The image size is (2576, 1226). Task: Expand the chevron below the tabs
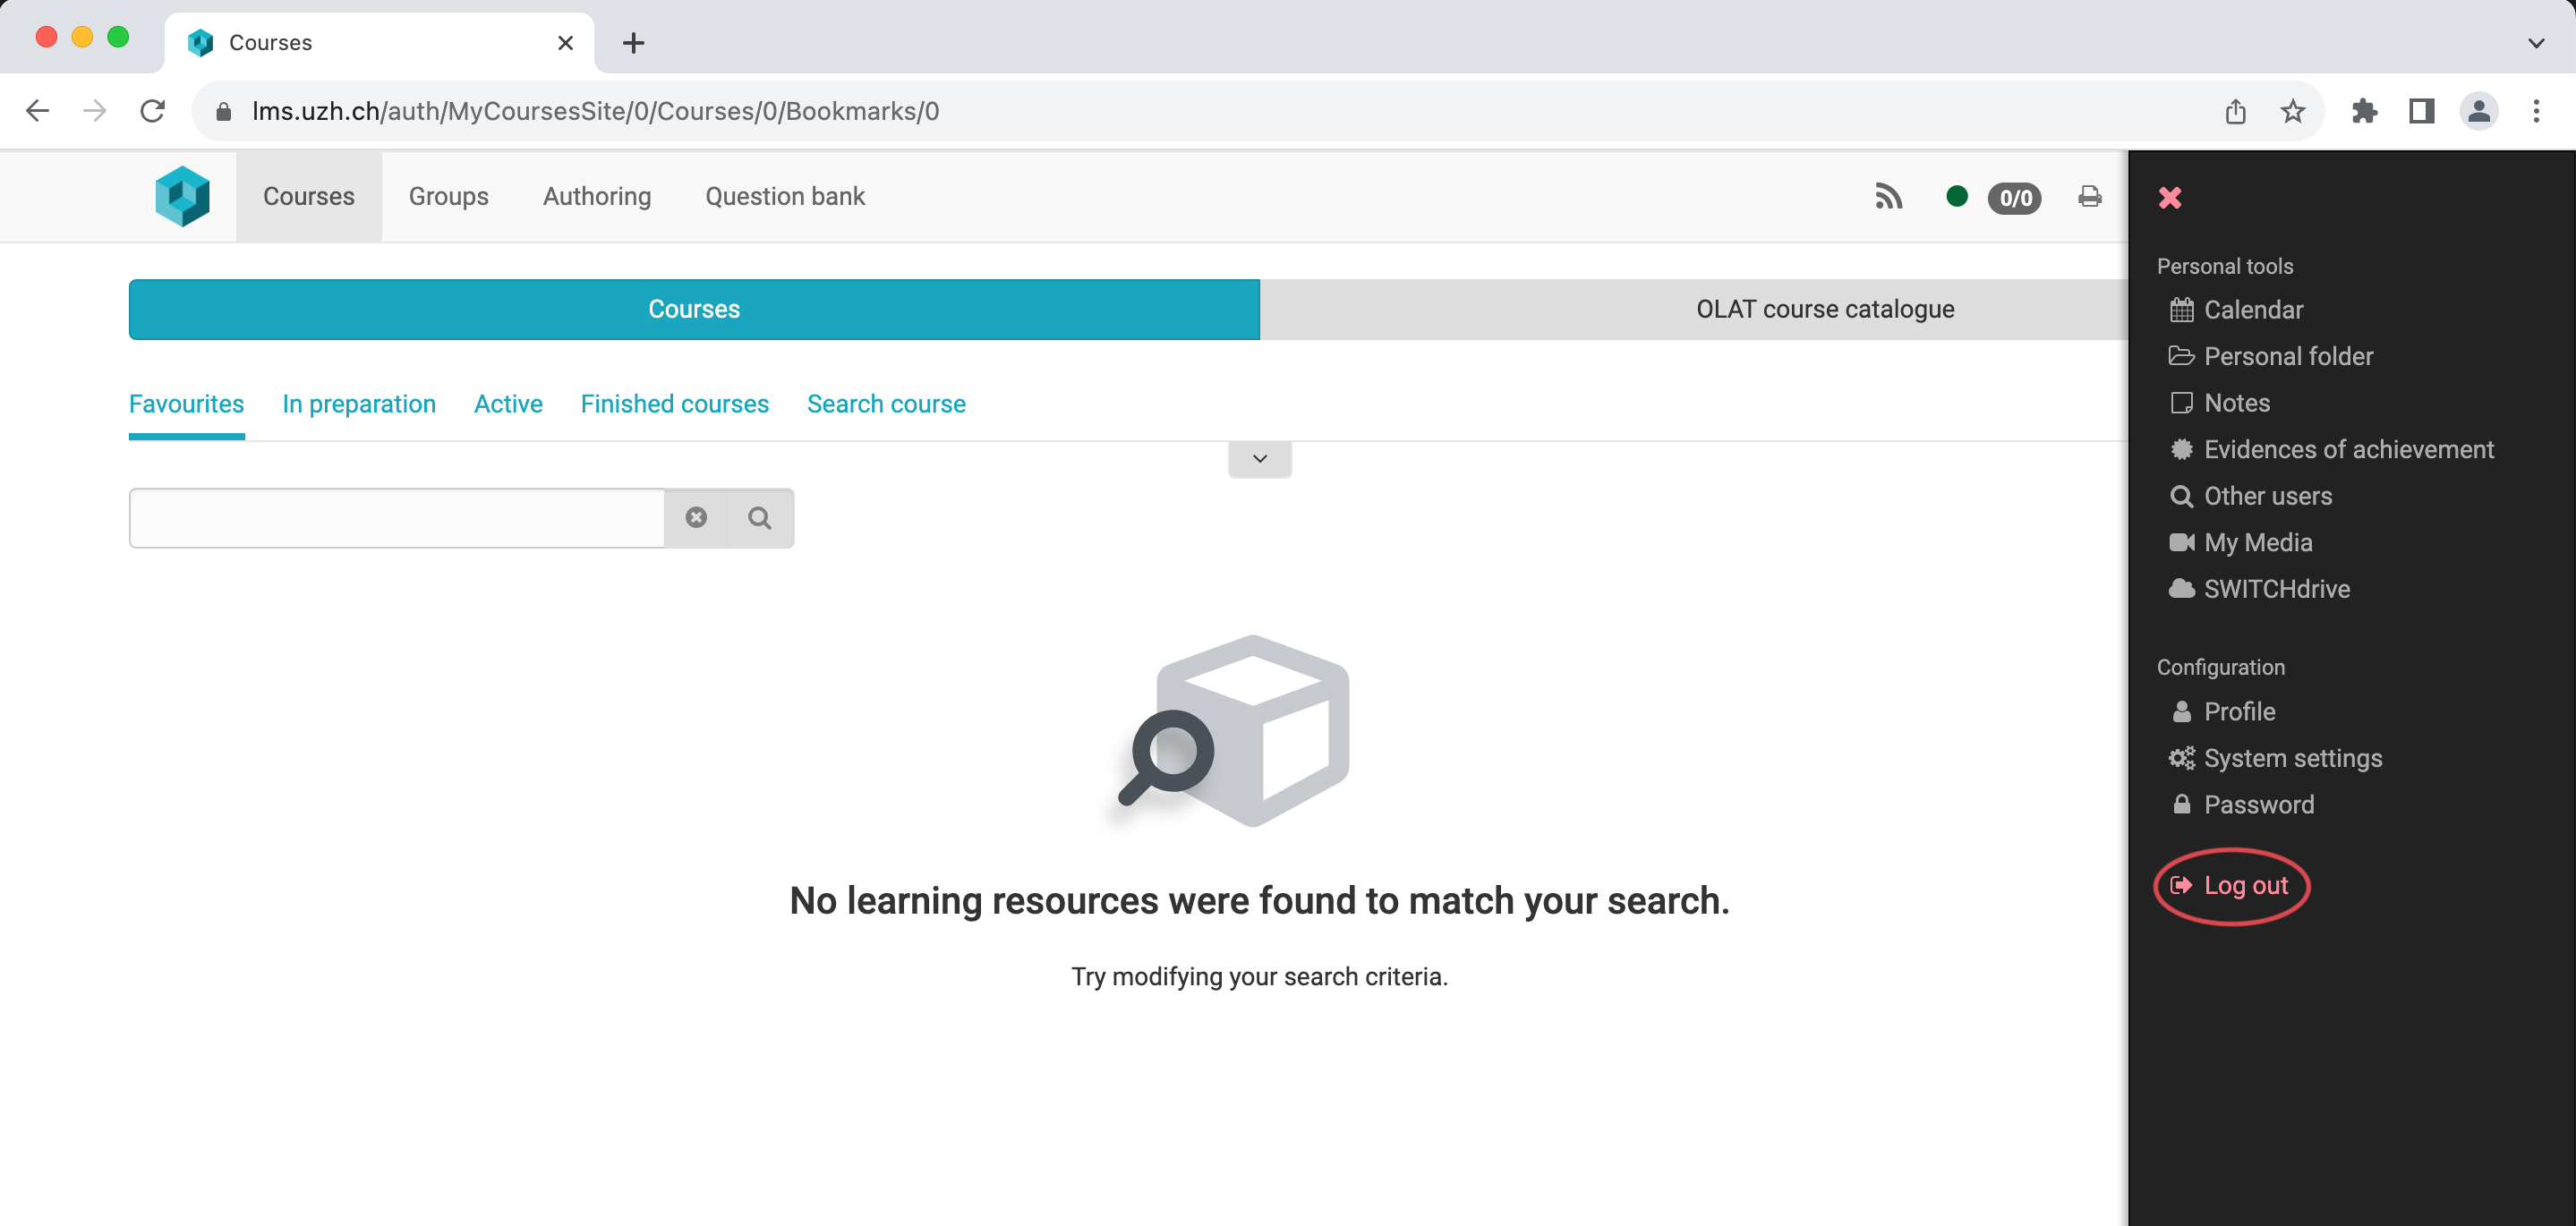1260,459
